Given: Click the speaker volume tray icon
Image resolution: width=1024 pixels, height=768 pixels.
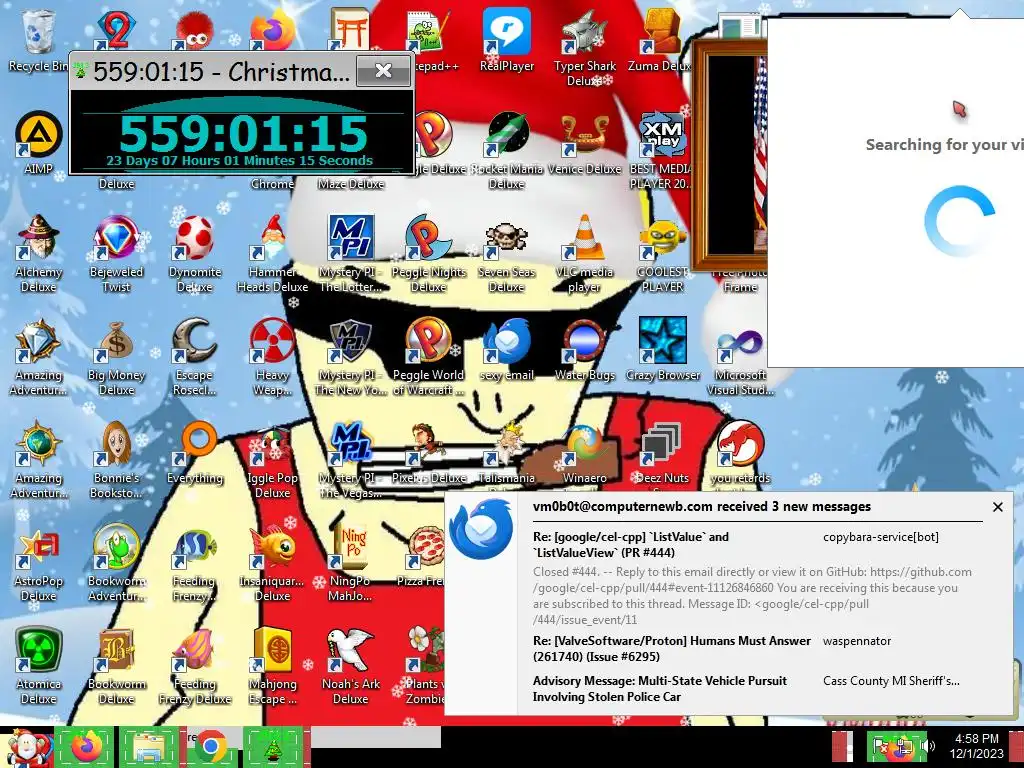Looking at the screenshot, I should [927, 746].
